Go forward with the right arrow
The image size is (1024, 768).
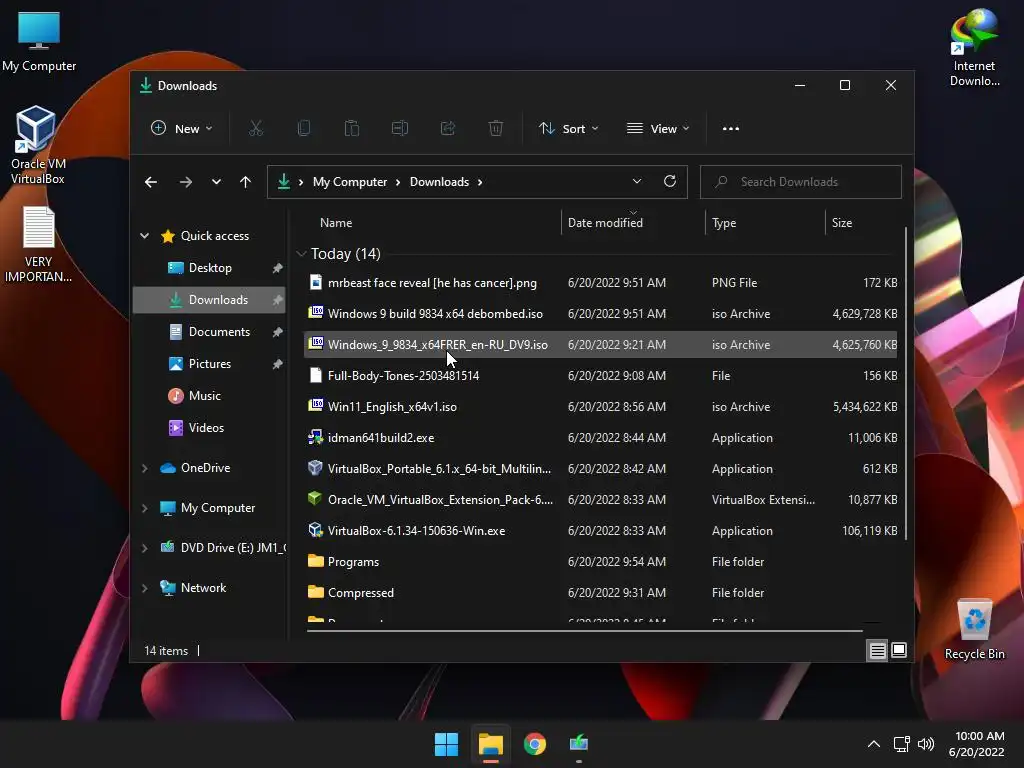pos(186,182)
